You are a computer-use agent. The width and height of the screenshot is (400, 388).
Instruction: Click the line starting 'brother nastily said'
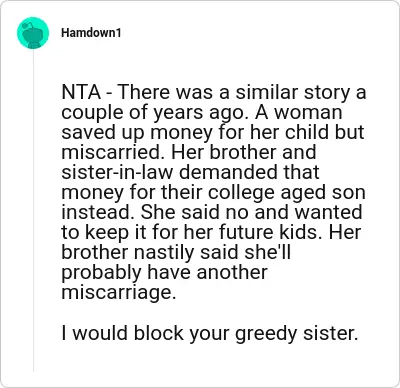176,253
